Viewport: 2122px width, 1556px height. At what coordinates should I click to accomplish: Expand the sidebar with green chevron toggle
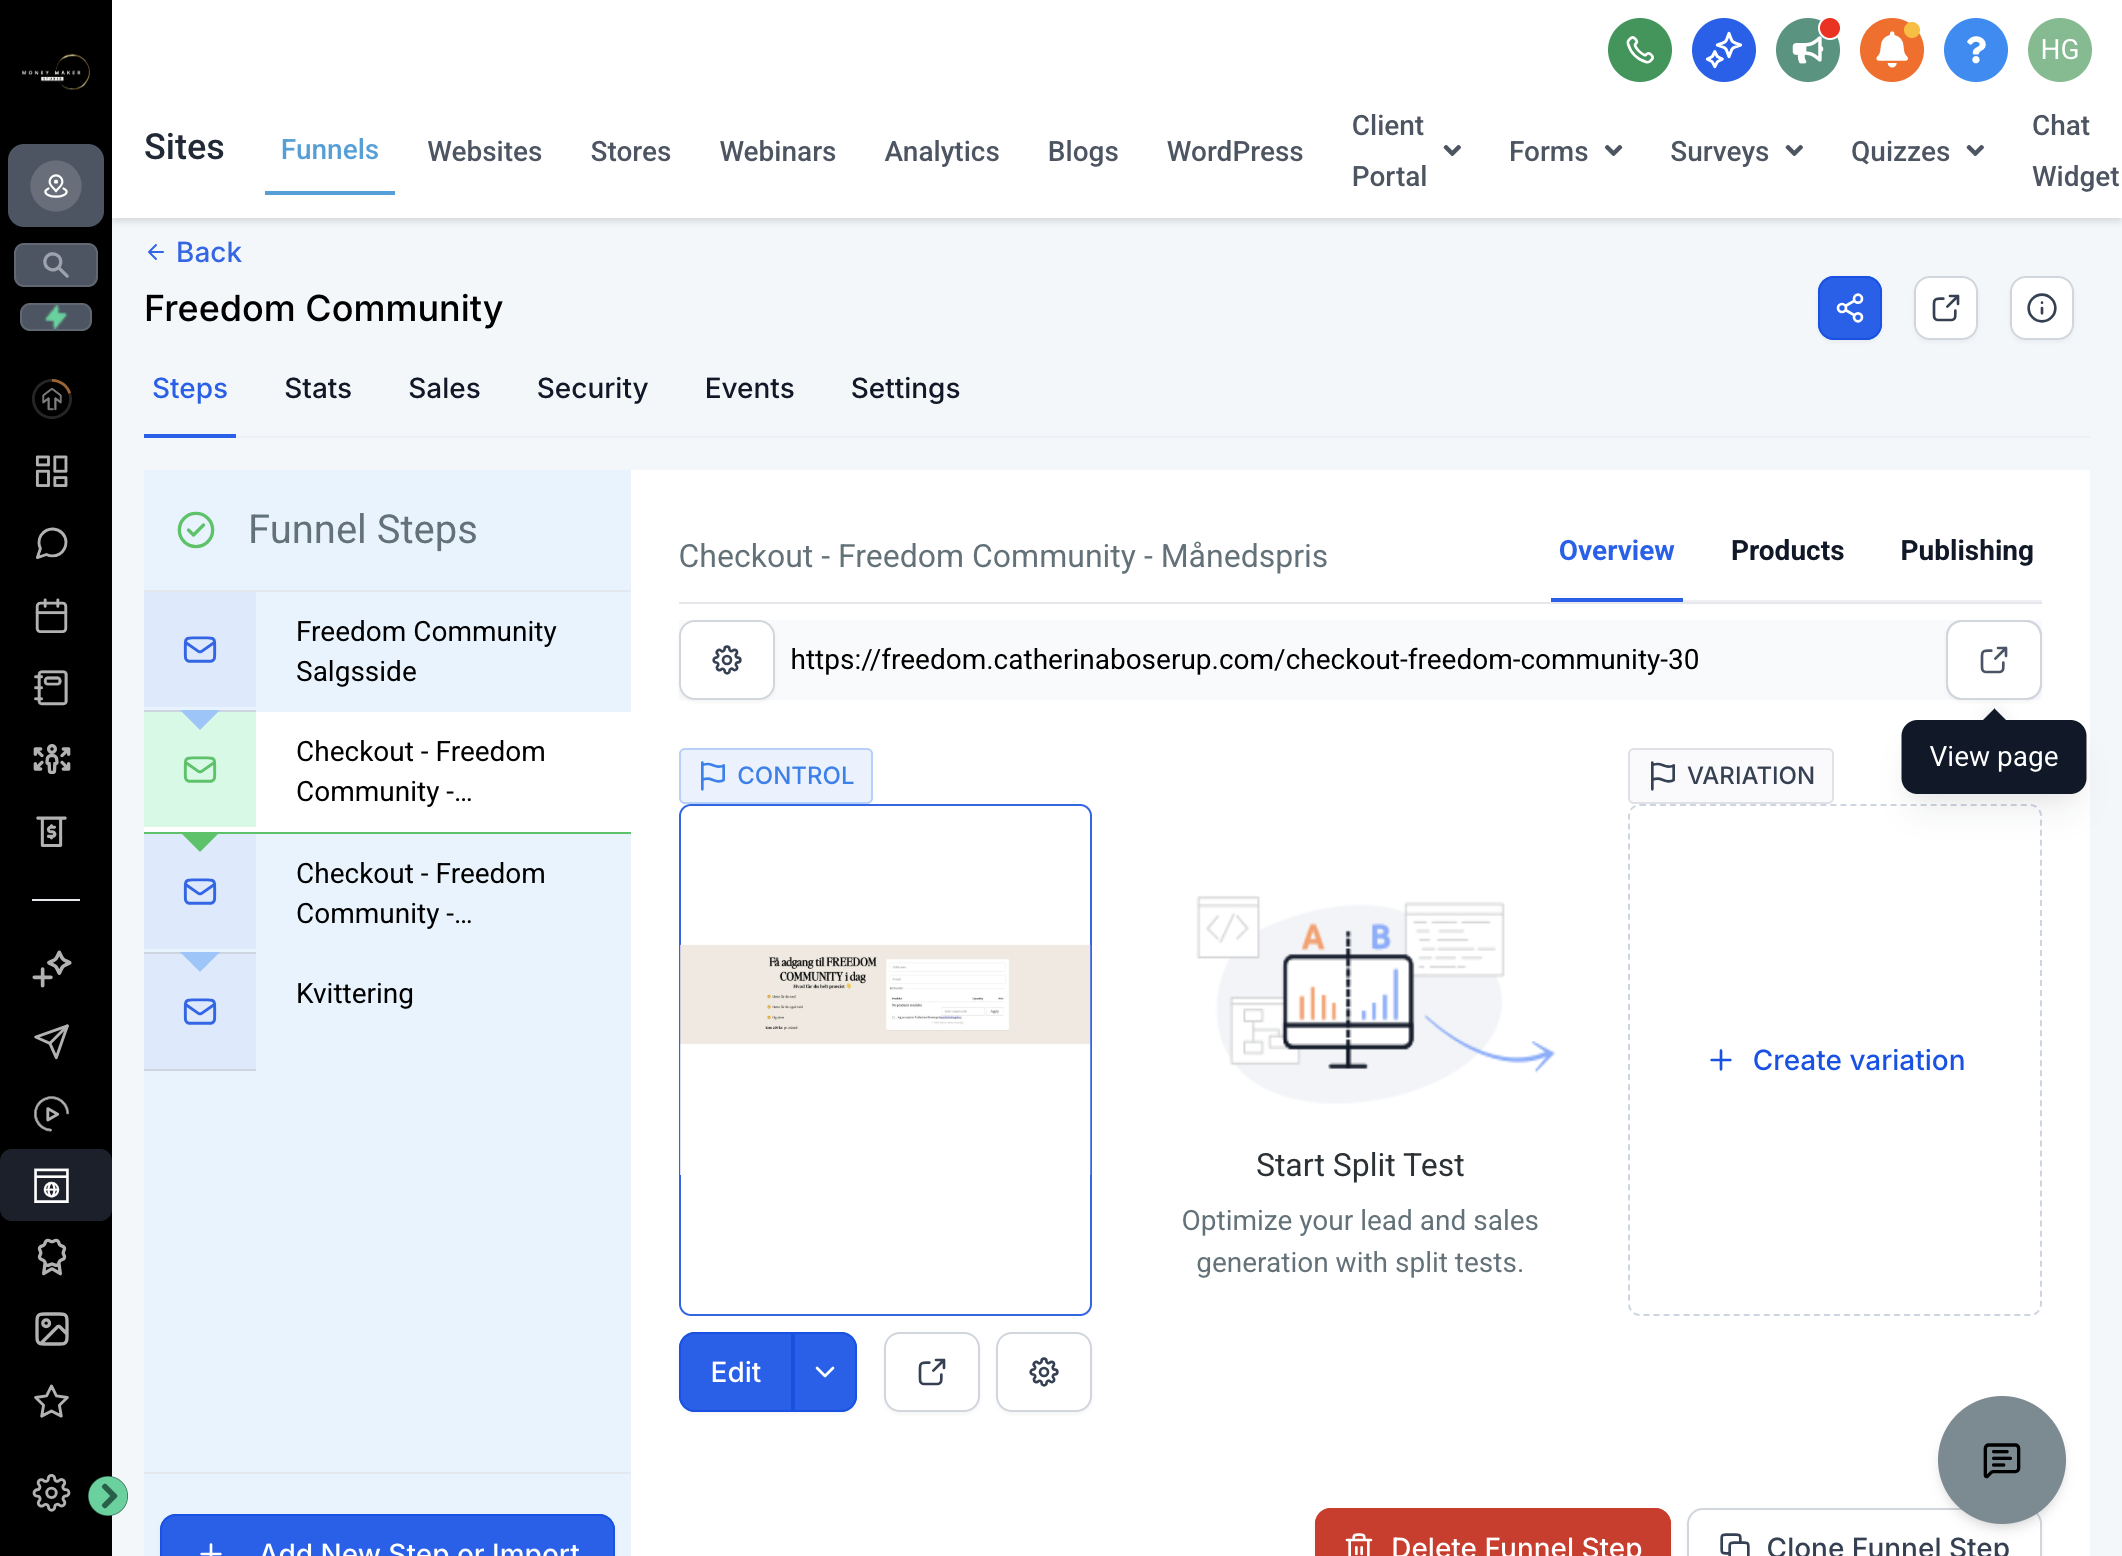tap(108, 1496)
